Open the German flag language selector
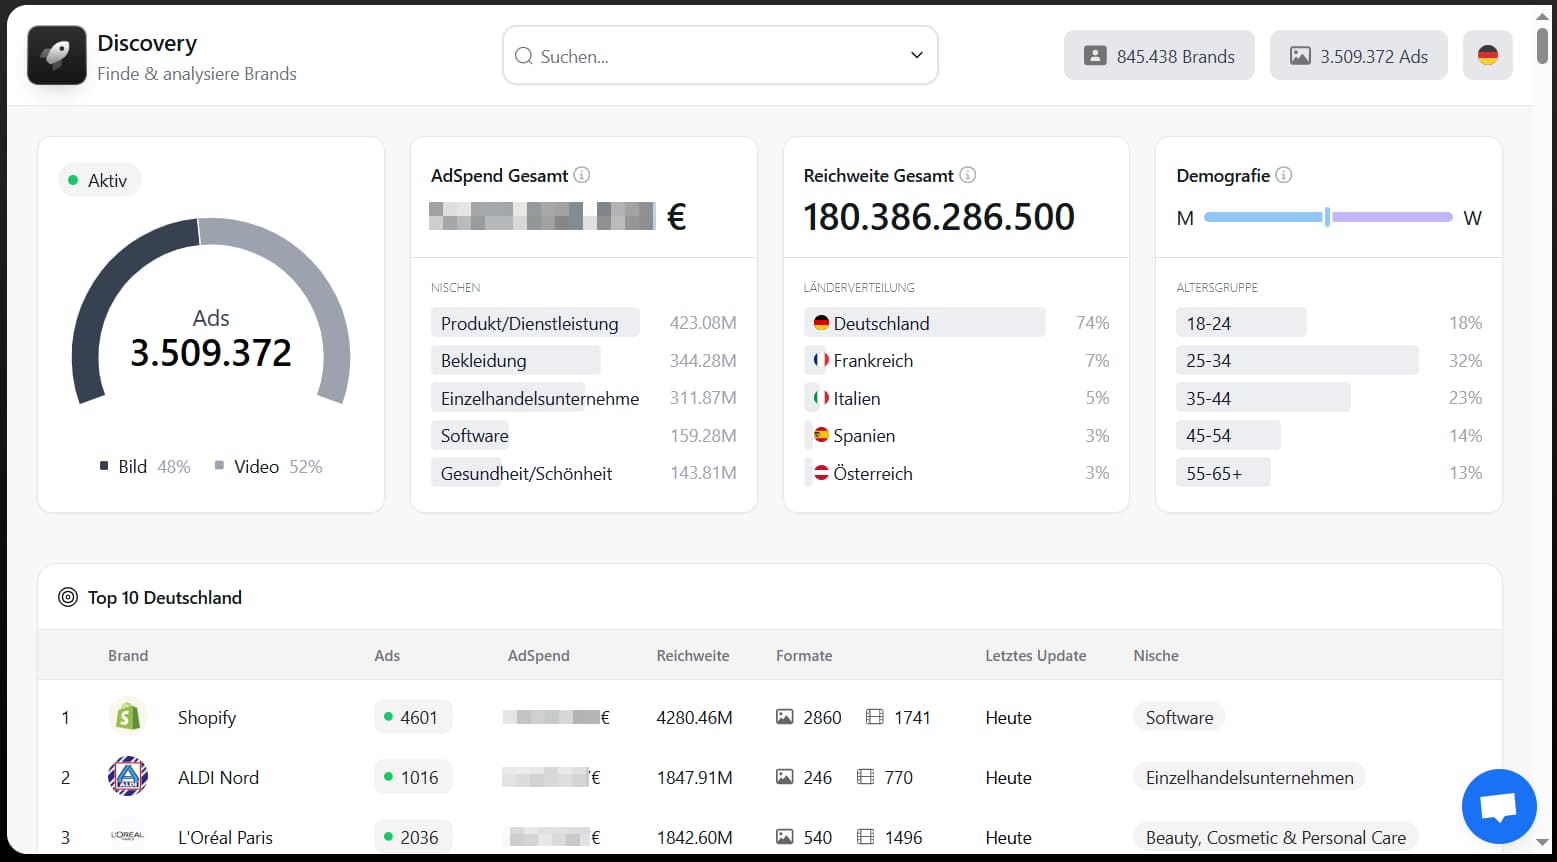 click(1487, 56)
